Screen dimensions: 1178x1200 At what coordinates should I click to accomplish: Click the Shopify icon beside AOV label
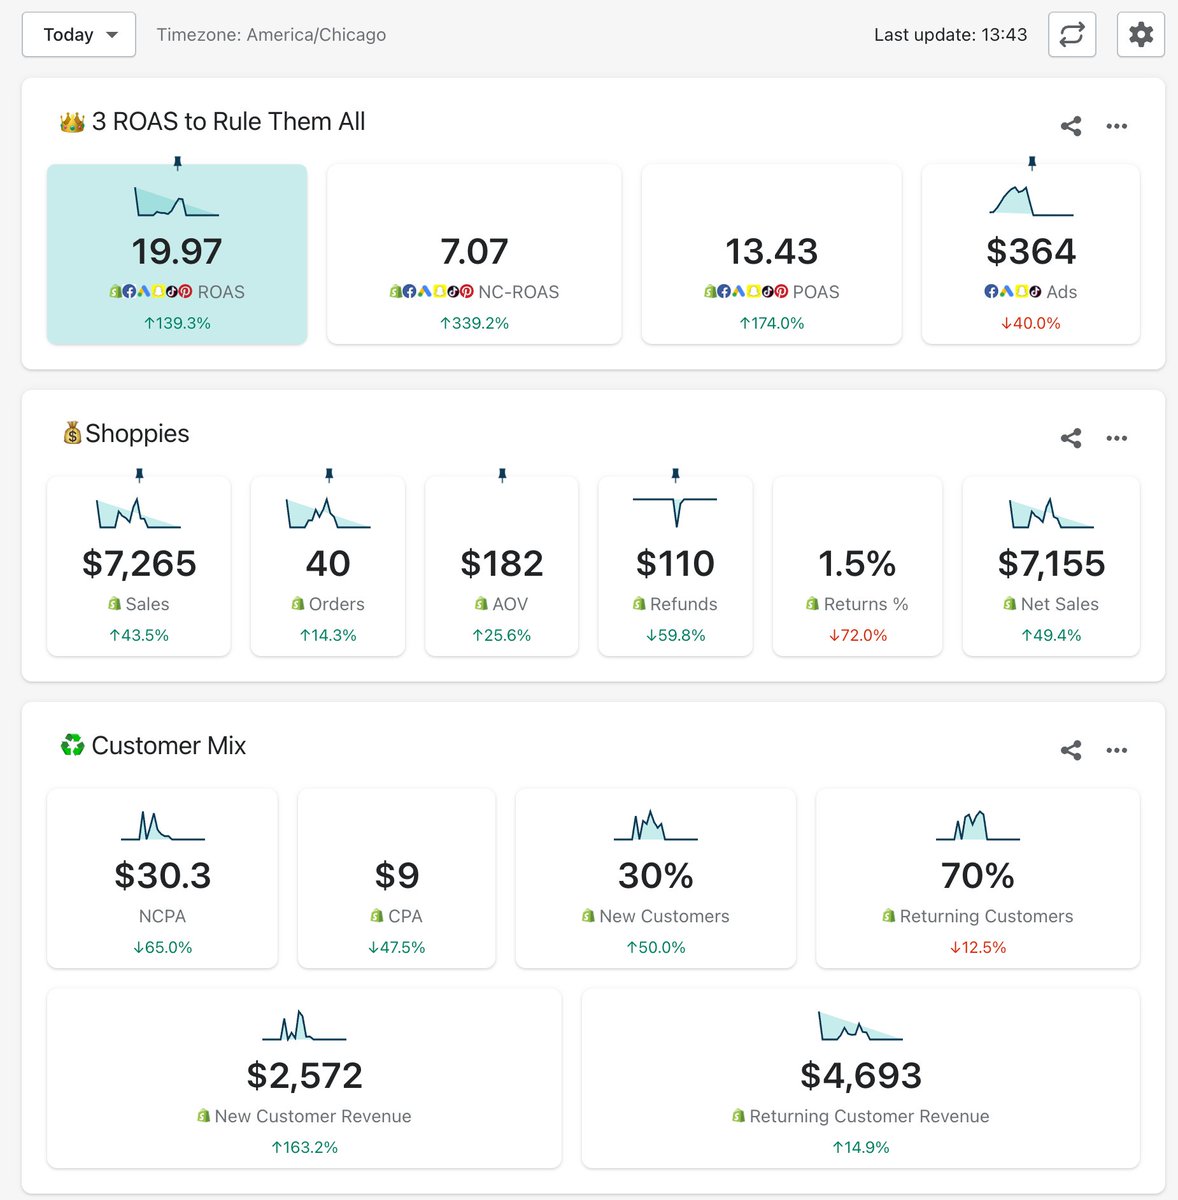coord(481,603)
